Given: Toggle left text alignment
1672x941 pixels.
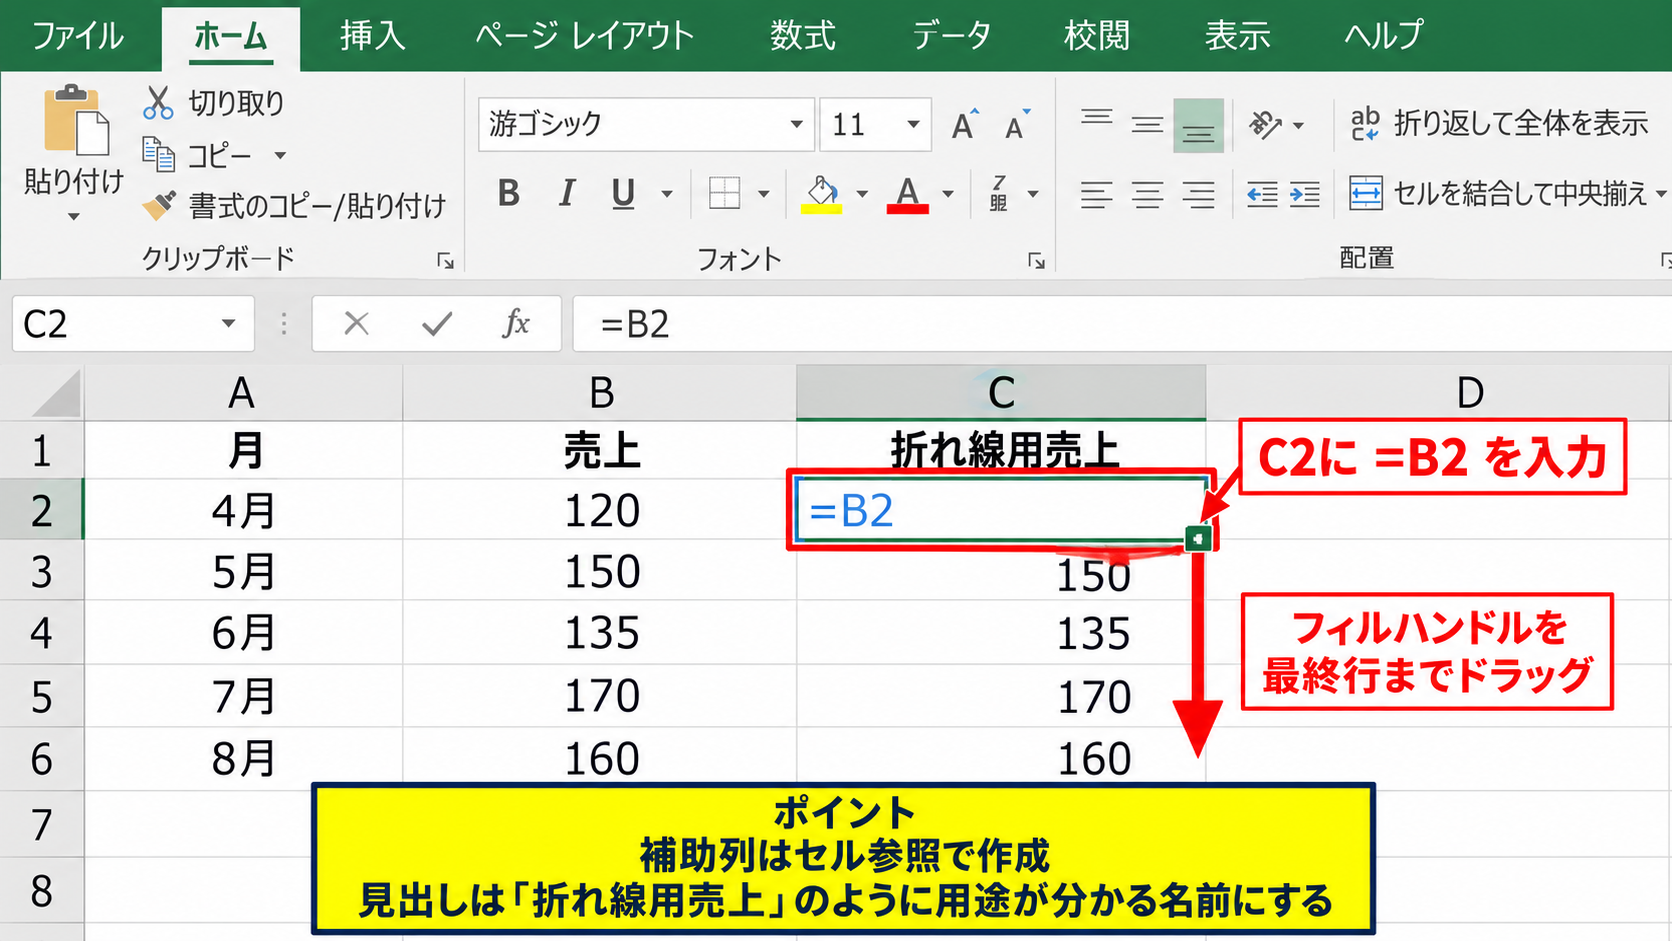Looking at the screenshot, I should click(x=1097, y=194).
